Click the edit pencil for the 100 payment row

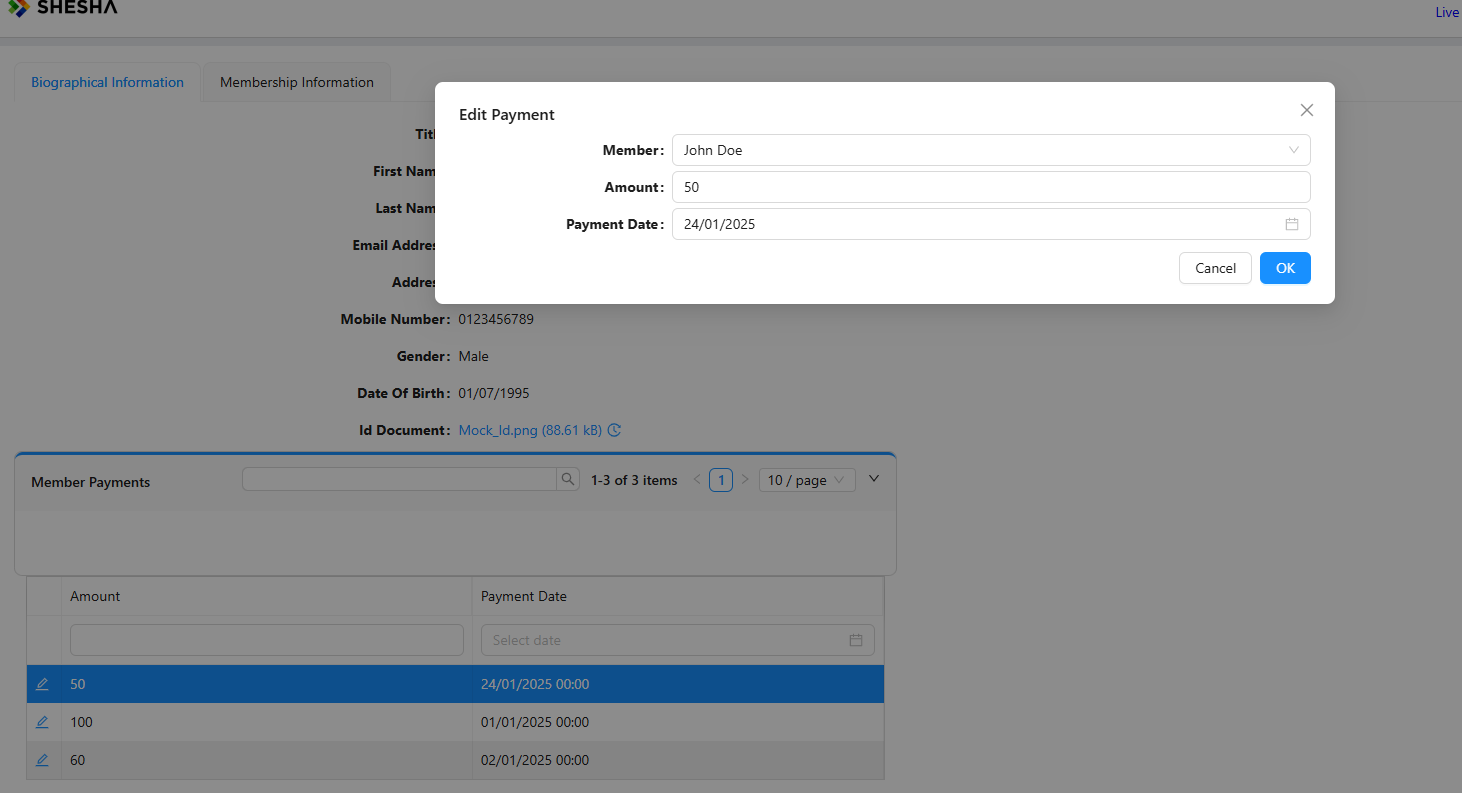click(x=42, y=722)
